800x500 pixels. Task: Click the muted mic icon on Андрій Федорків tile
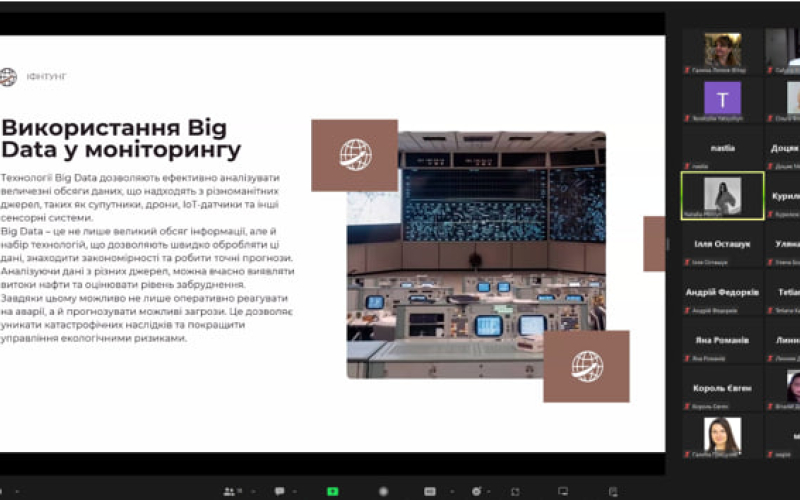pyautogui.click(x=687, y=311)
